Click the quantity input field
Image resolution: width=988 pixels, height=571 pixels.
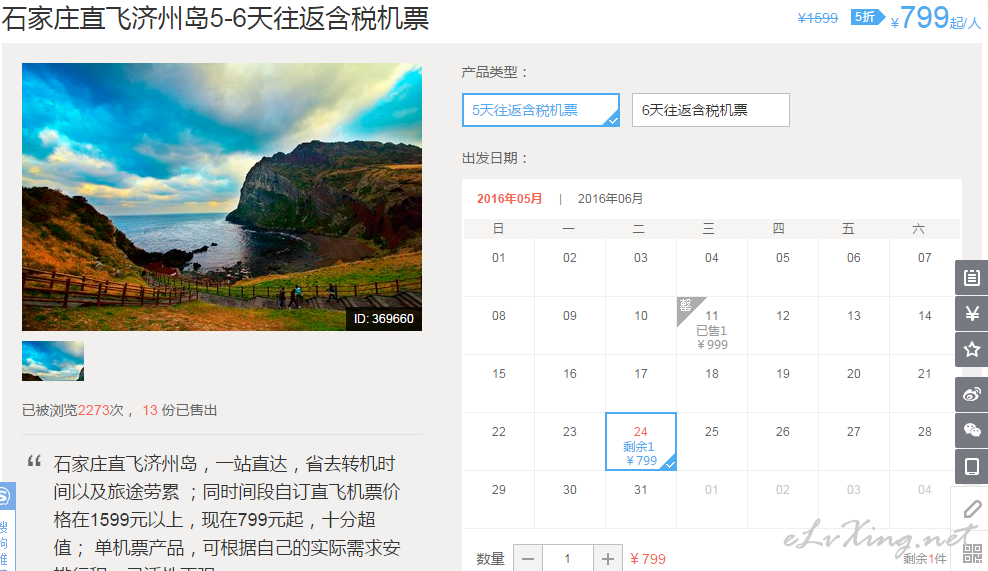(567, 558)
